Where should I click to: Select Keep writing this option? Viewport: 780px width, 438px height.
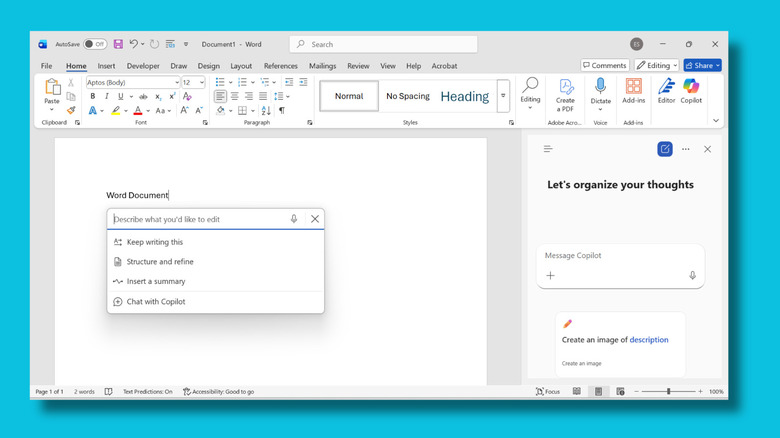(x=215, y=242)
